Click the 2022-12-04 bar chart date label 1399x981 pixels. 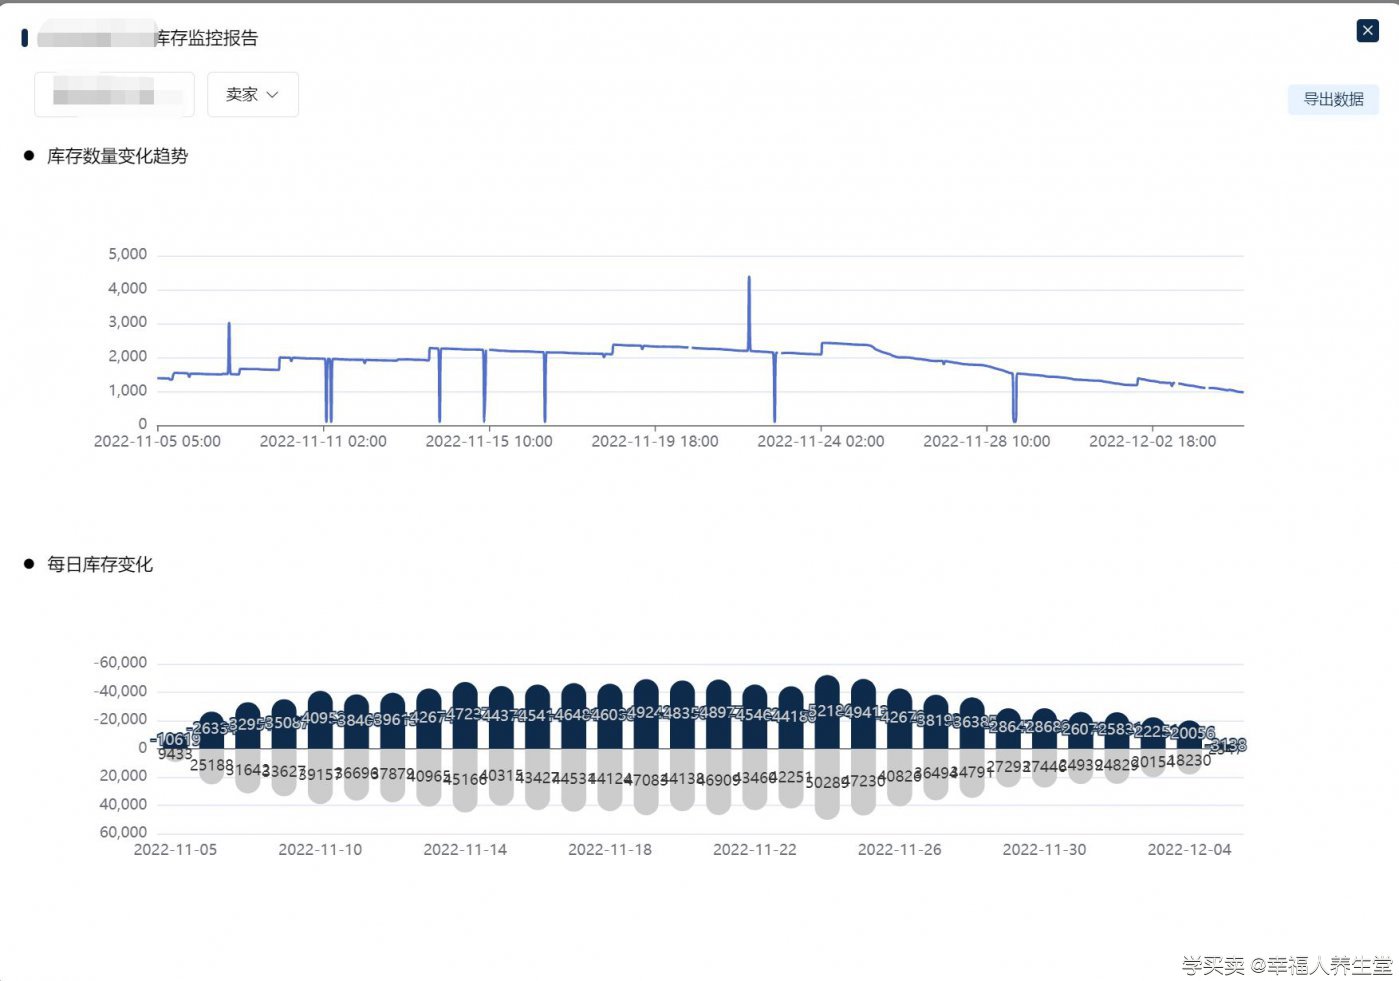(1190, 850)
